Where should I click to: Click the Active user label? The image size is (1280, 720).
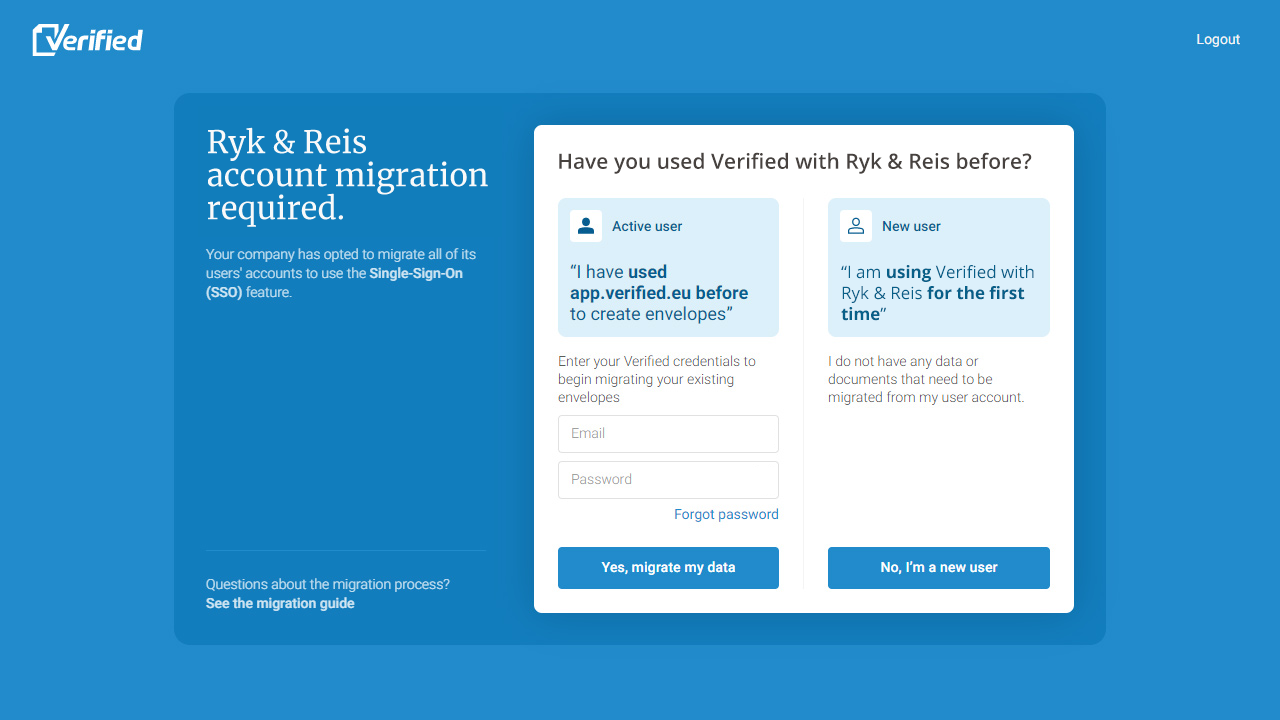pos(647,226)
